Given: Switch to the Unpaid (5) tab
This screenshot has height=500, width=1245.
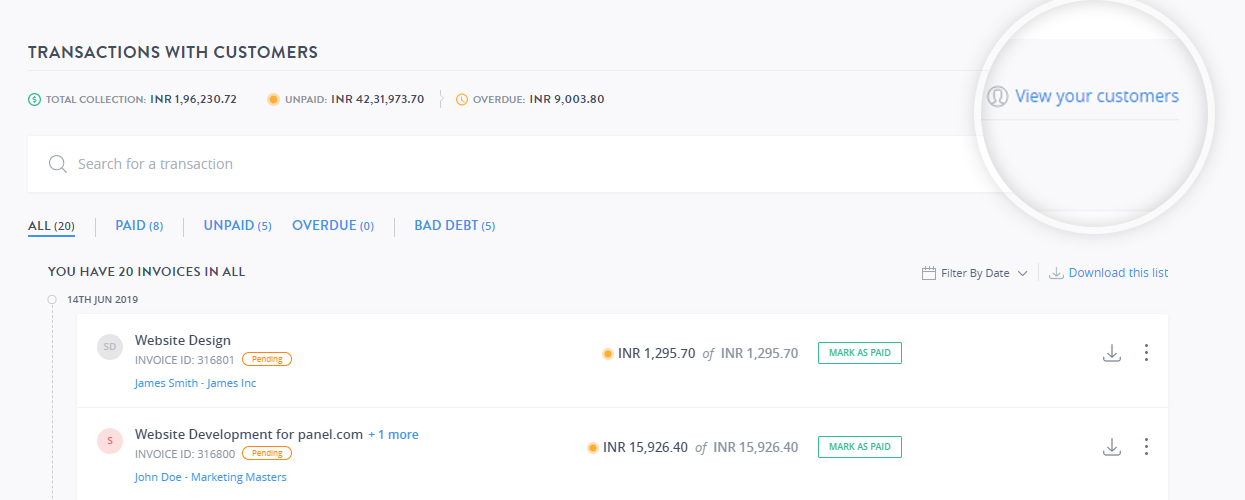Looking at the screenshot, I should [x=237, y=226].
